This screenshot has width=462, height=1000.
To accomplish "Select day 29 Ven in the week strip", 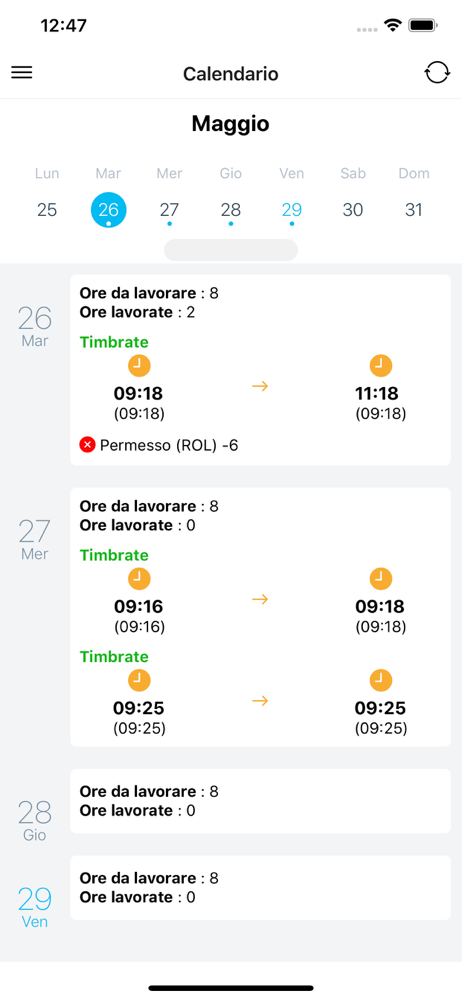I will pyautogui.click(x=292, y=210).
